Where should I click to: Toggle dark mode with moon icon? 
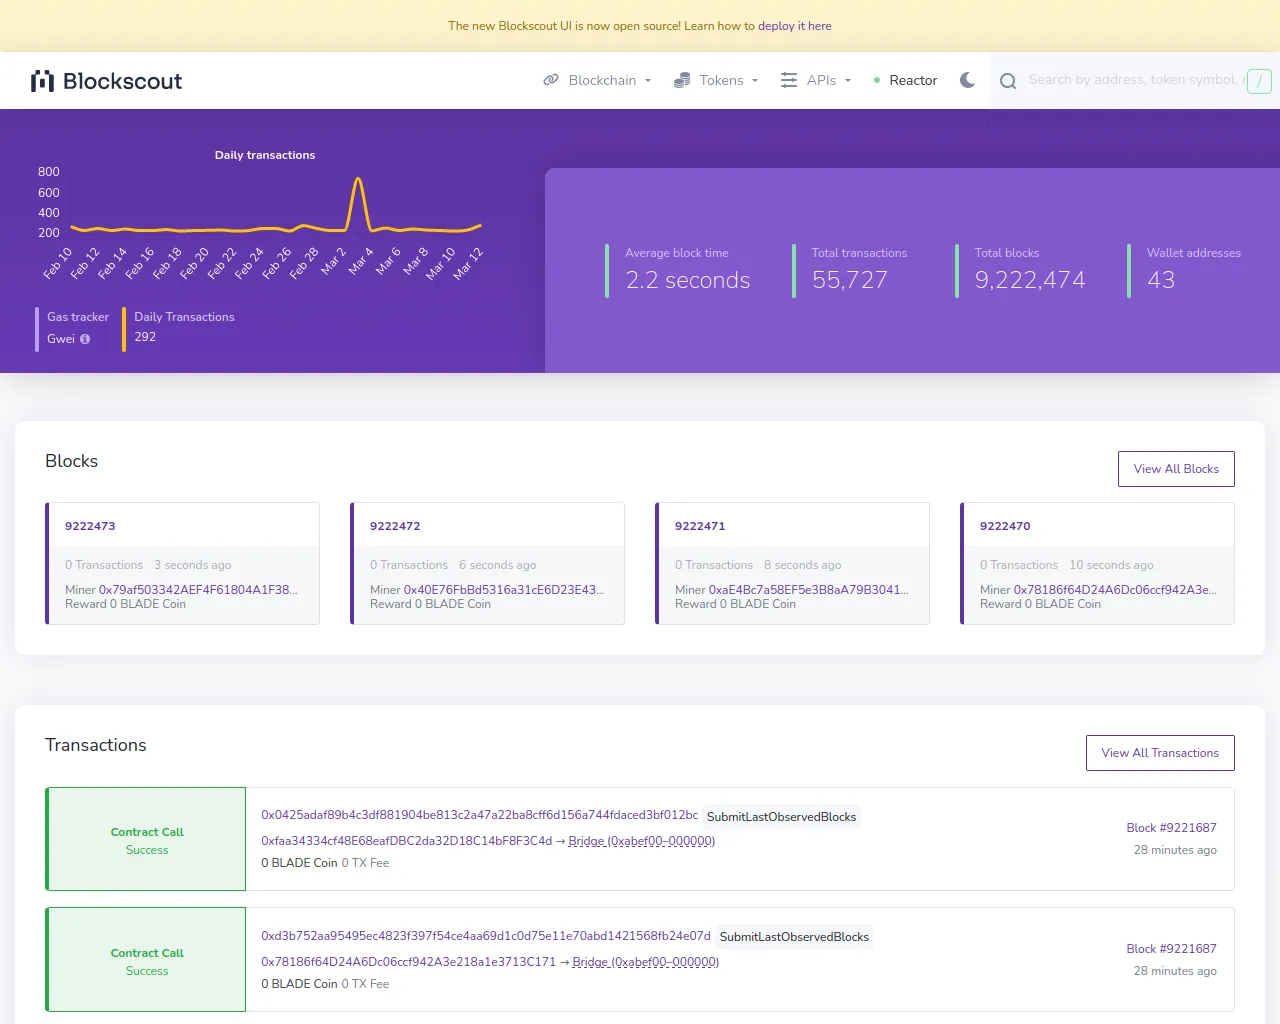967,80
